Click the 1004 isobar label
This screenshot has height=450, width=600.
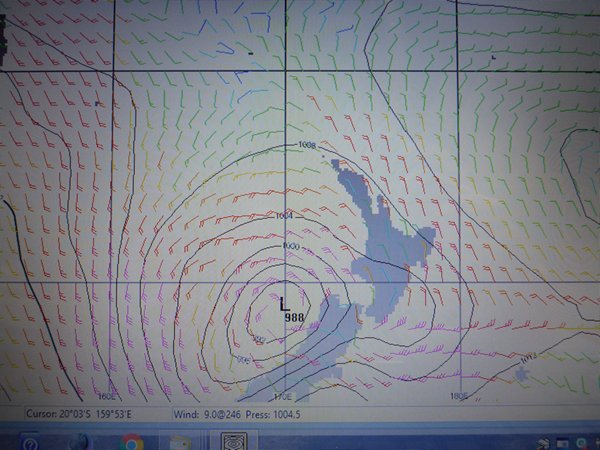point(284,215)
